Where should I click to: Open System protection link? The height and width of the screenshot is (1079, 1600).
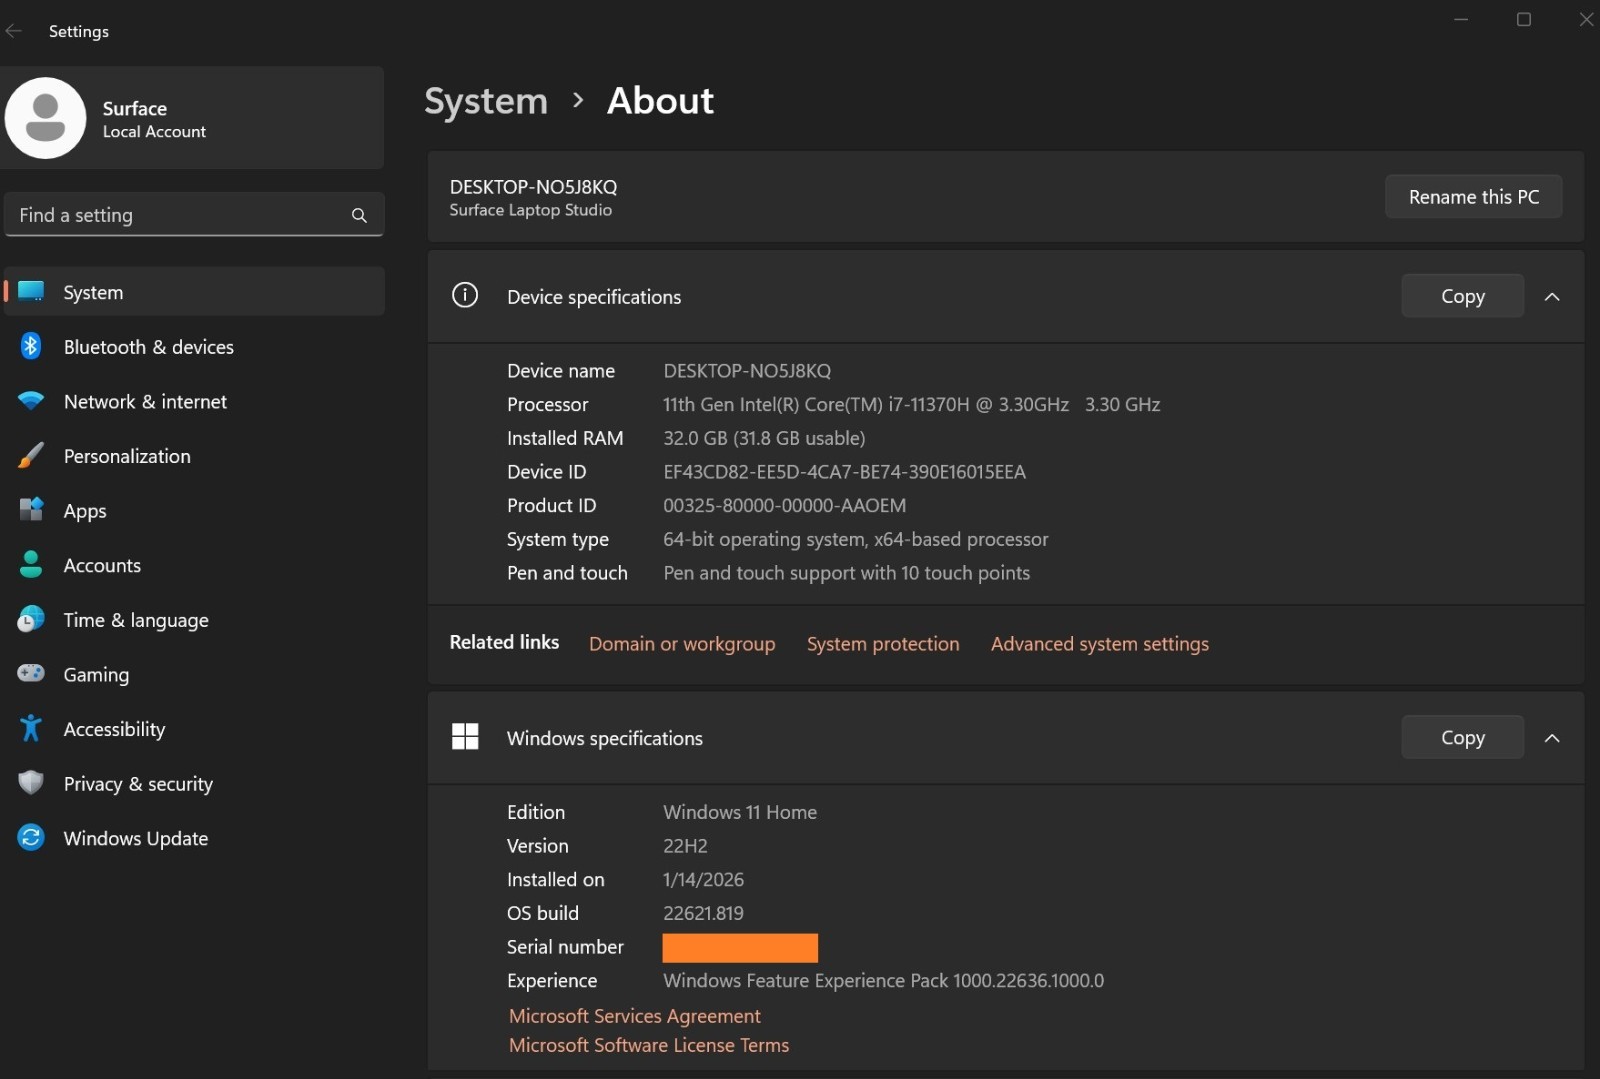883,644
